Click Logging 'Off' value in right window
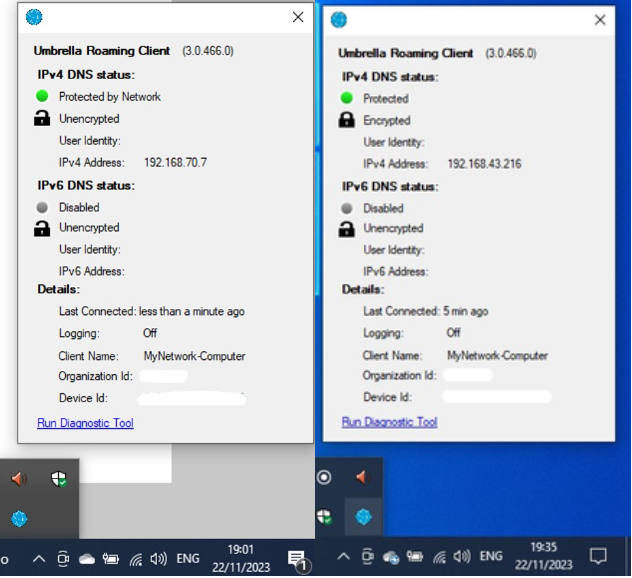 click(453, 332)
